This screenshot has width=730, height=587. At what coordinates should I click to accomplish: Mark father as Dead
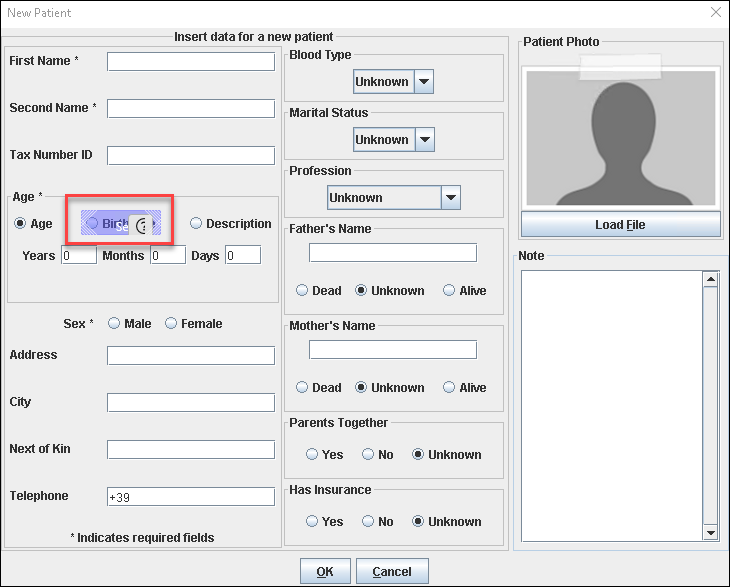point(304,291)
